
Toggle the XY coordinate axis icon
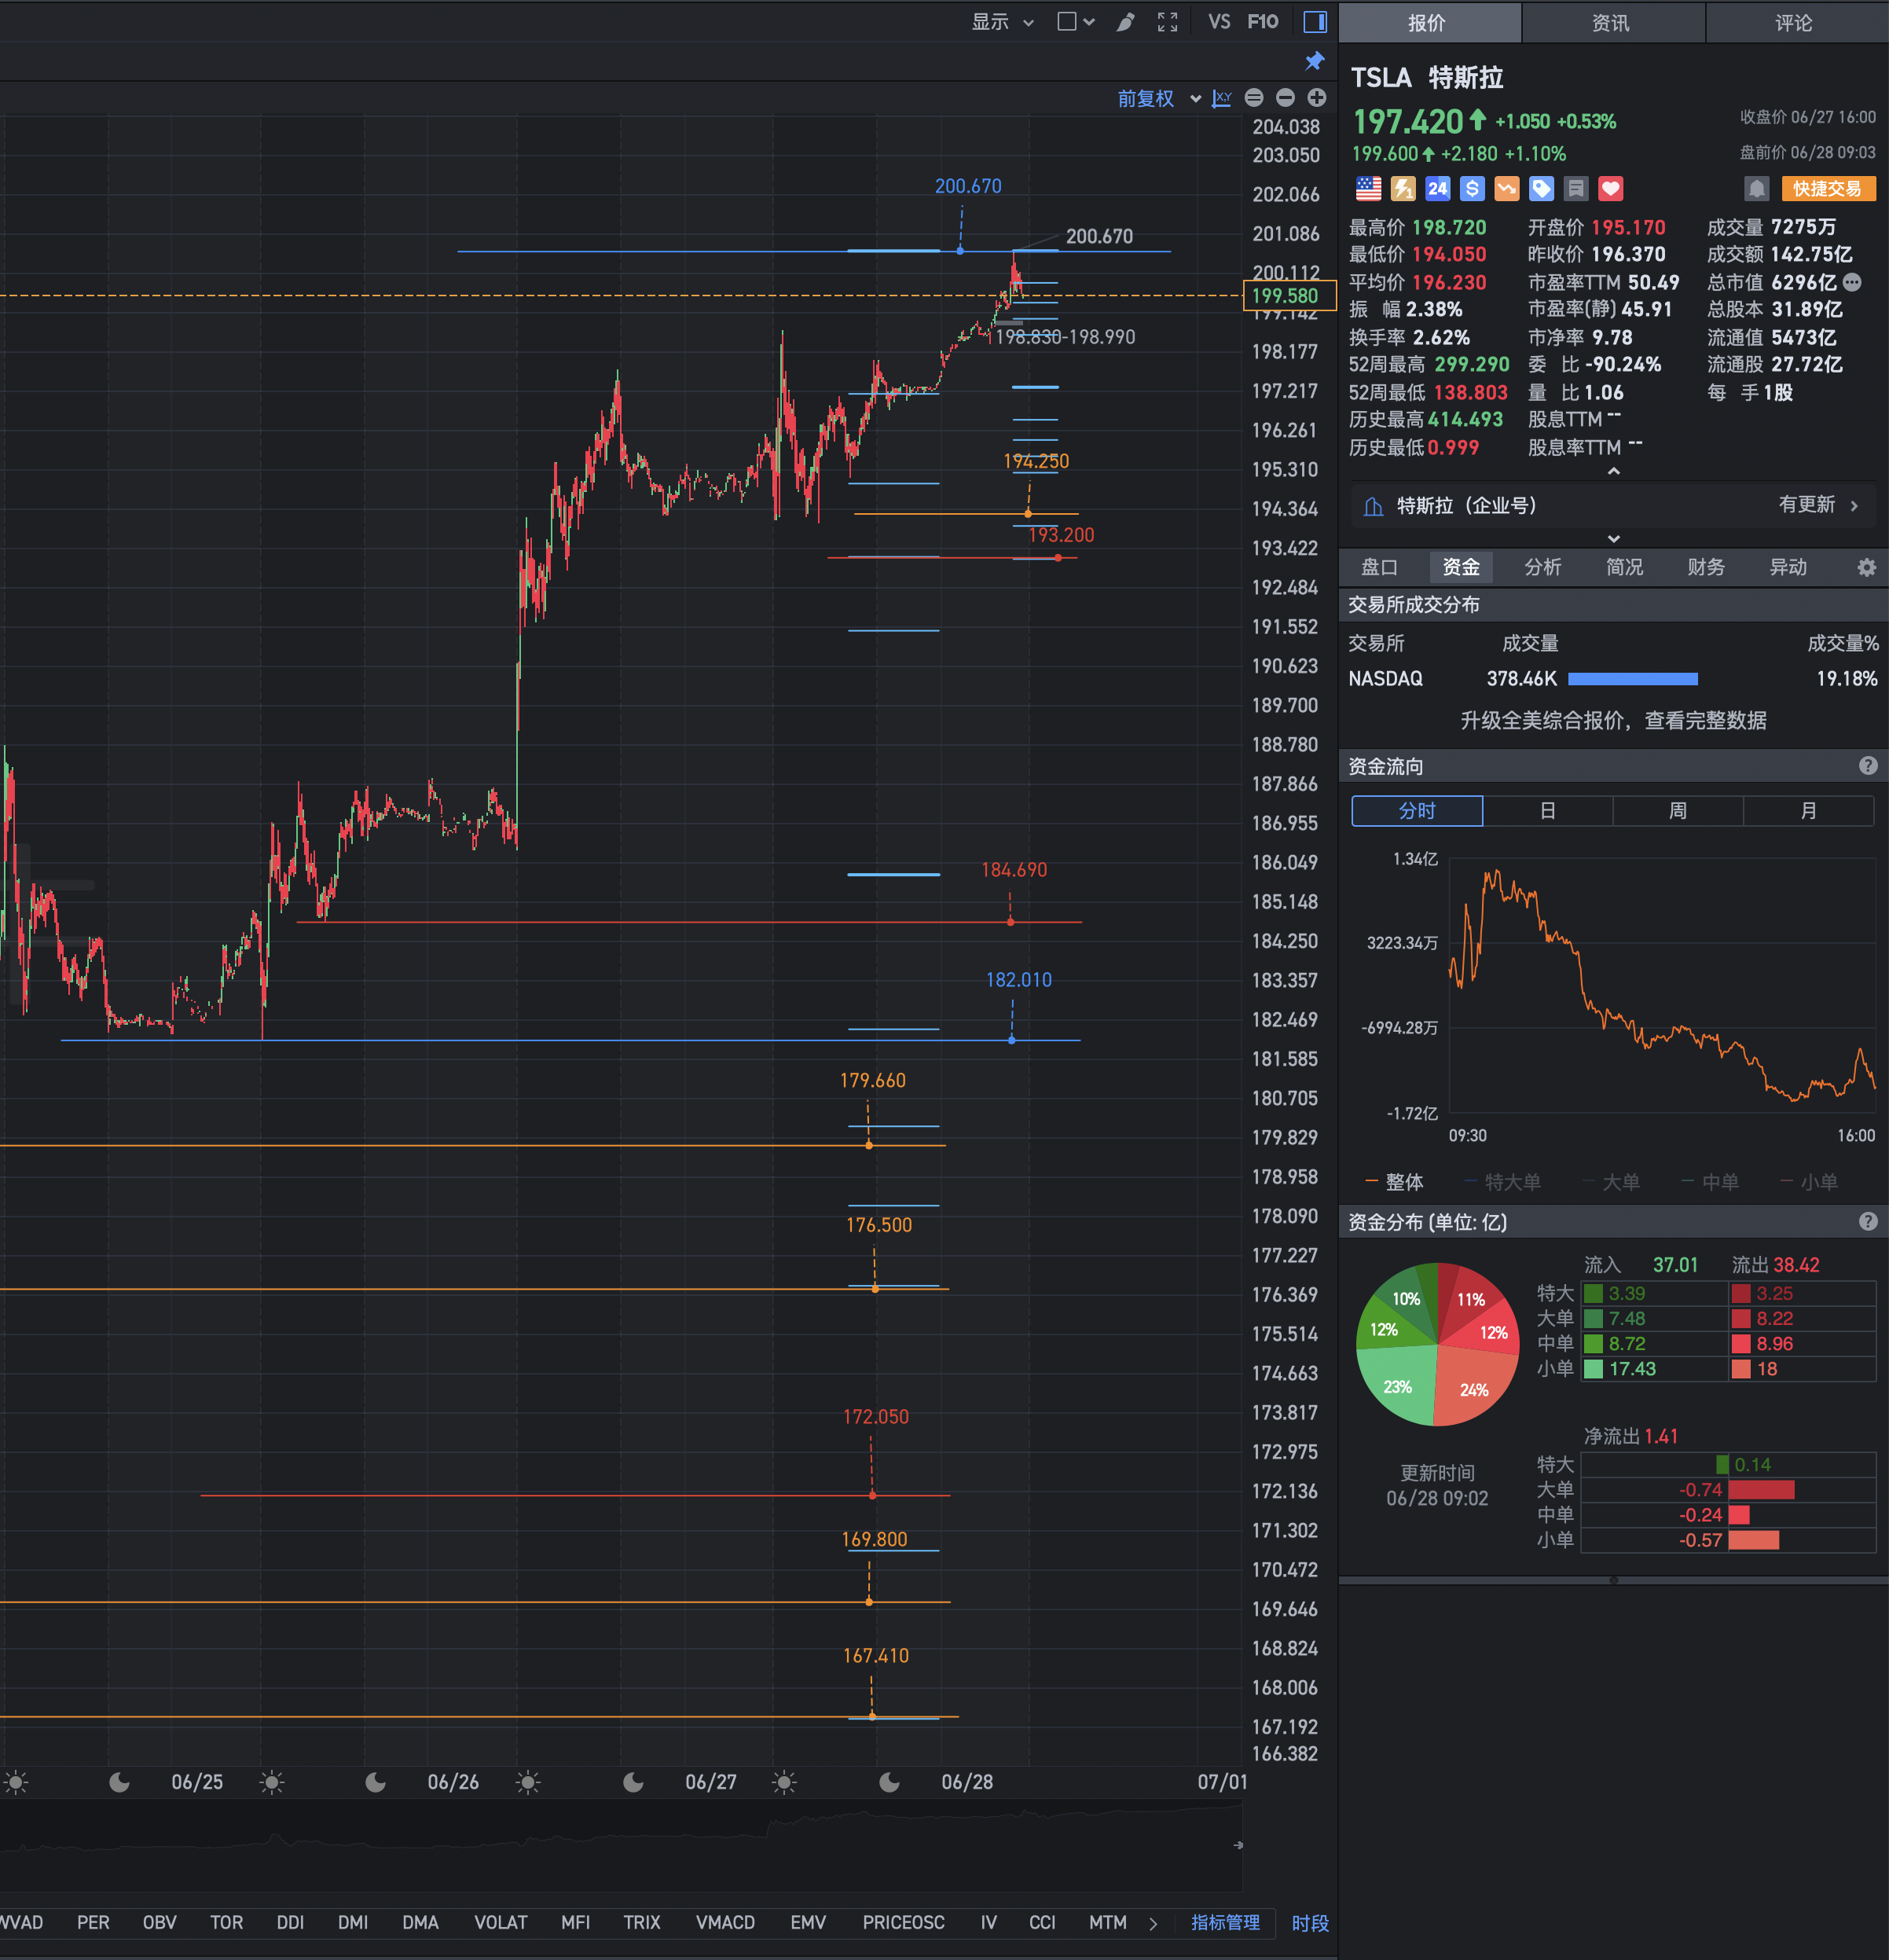click(x=1222, y=98)
